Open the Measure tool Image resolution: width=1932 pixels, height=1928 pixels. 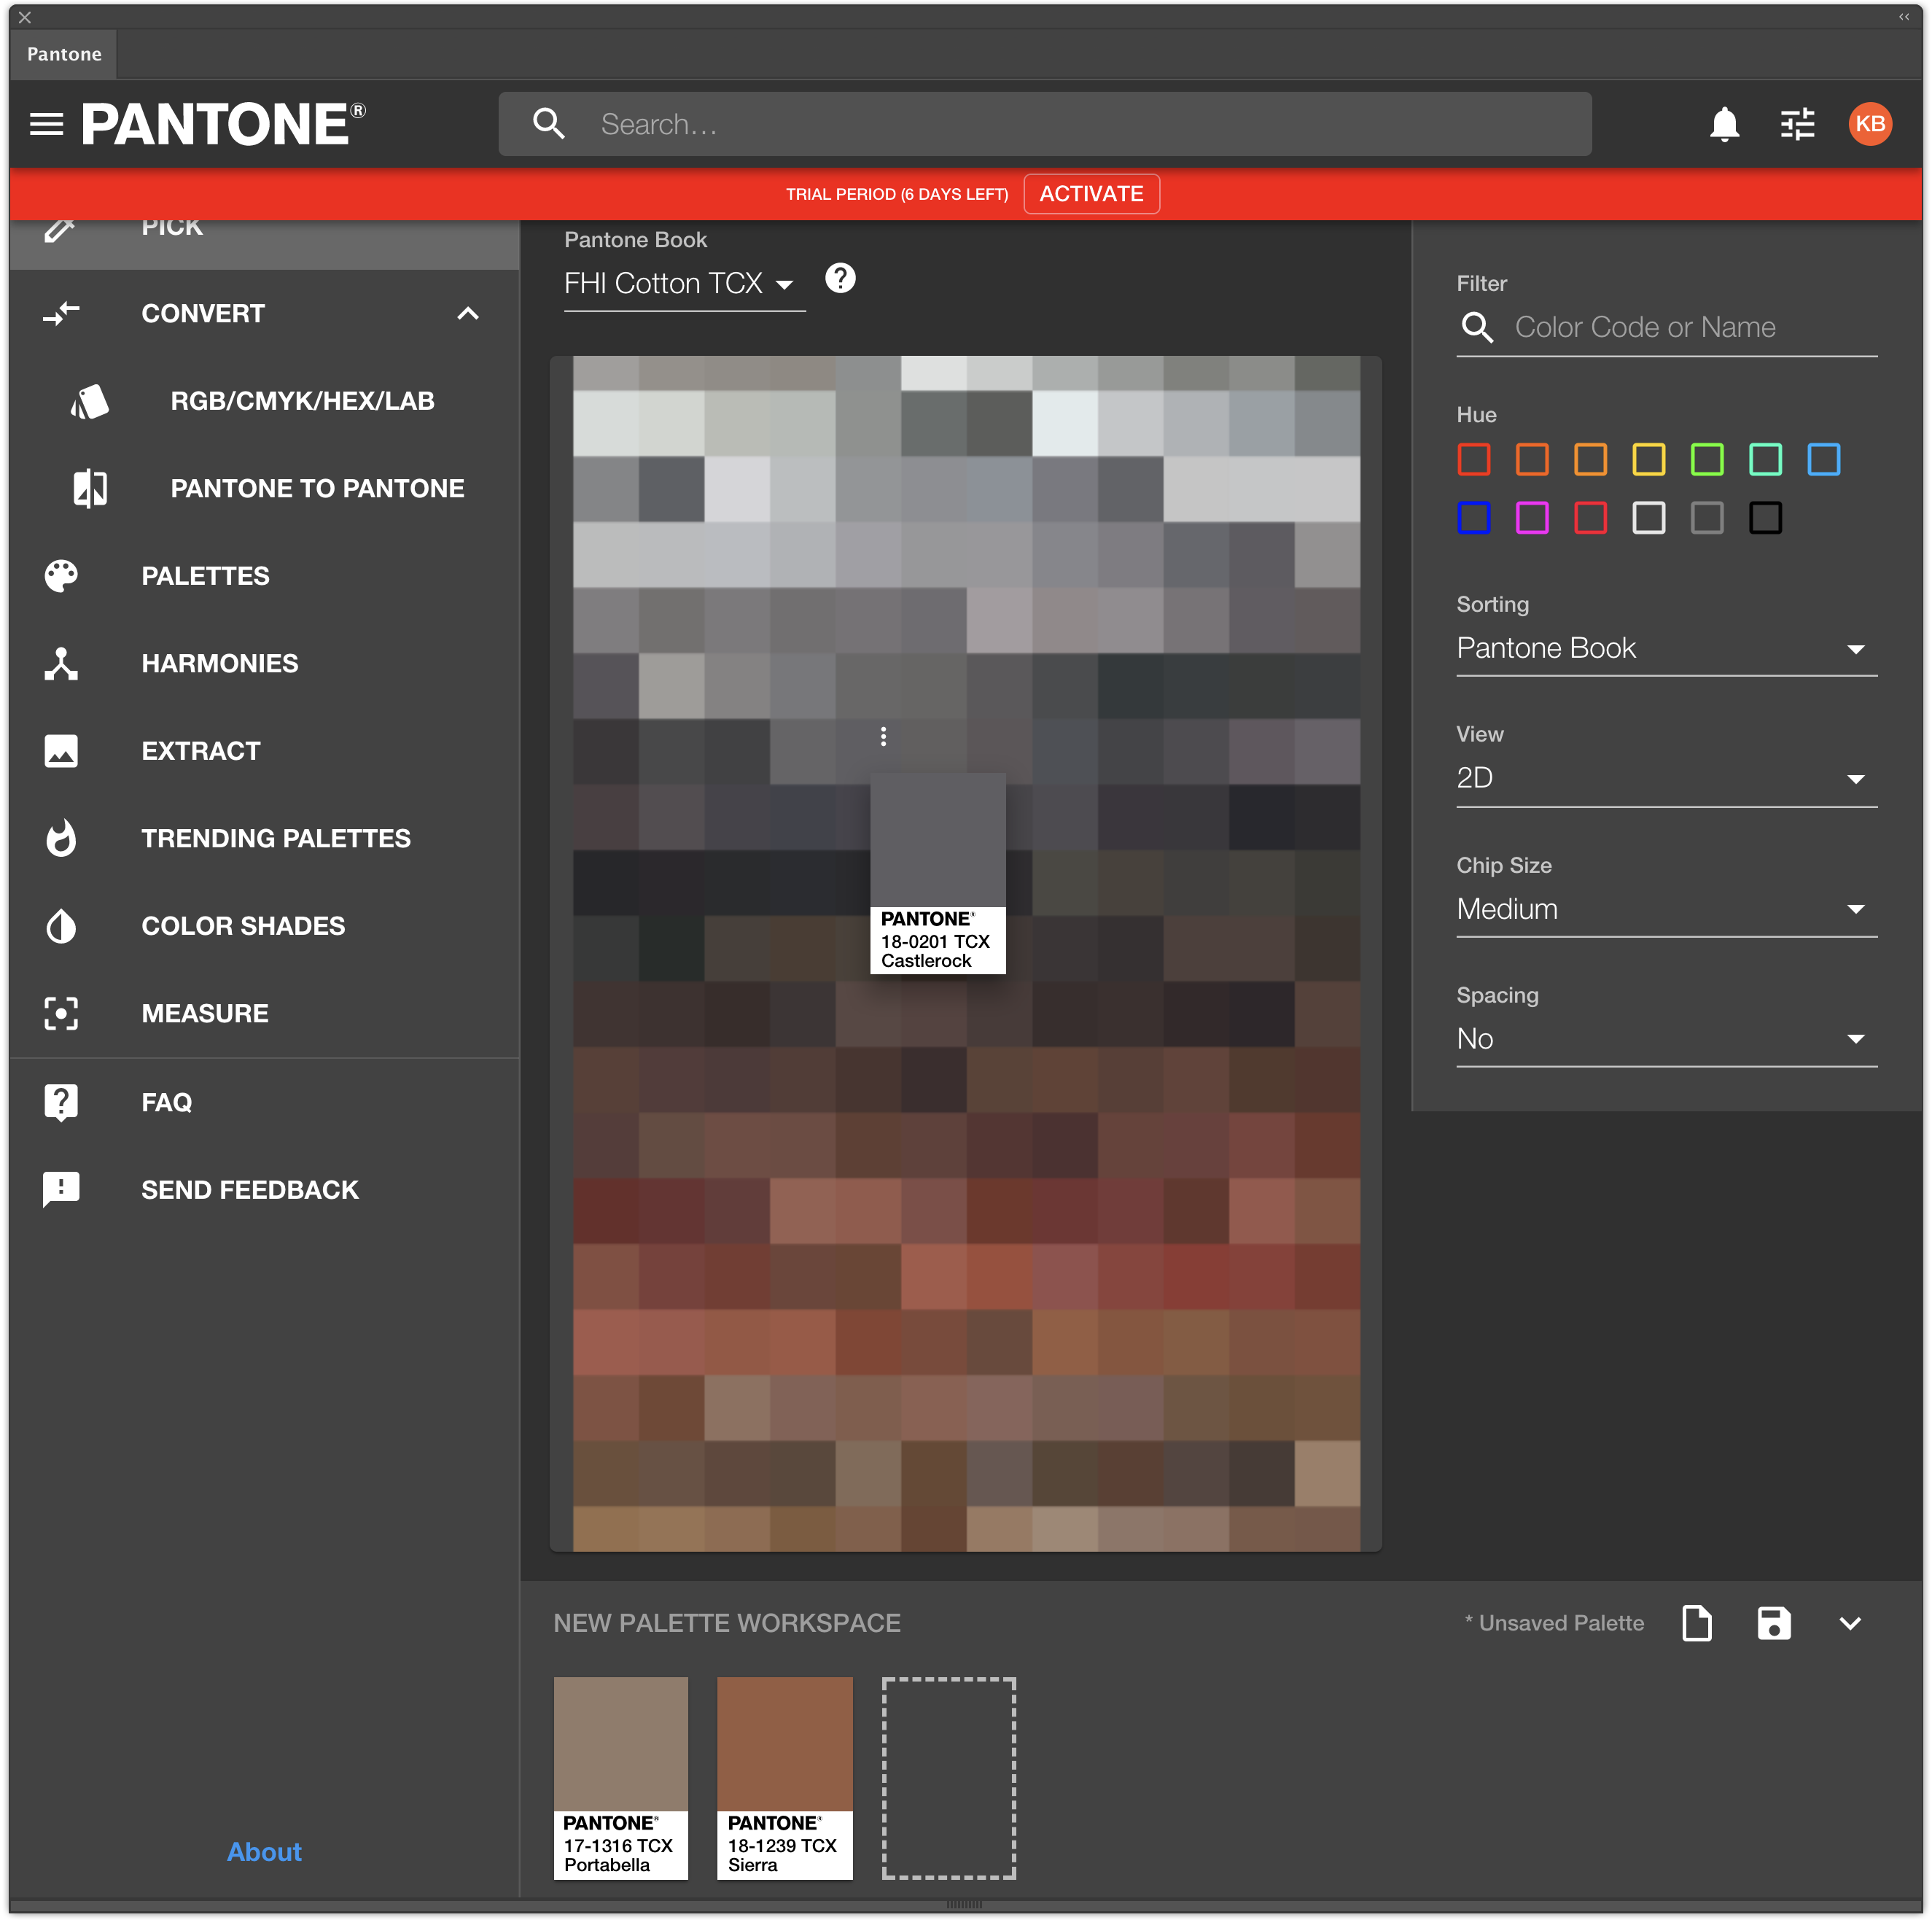click(265, 1013)
